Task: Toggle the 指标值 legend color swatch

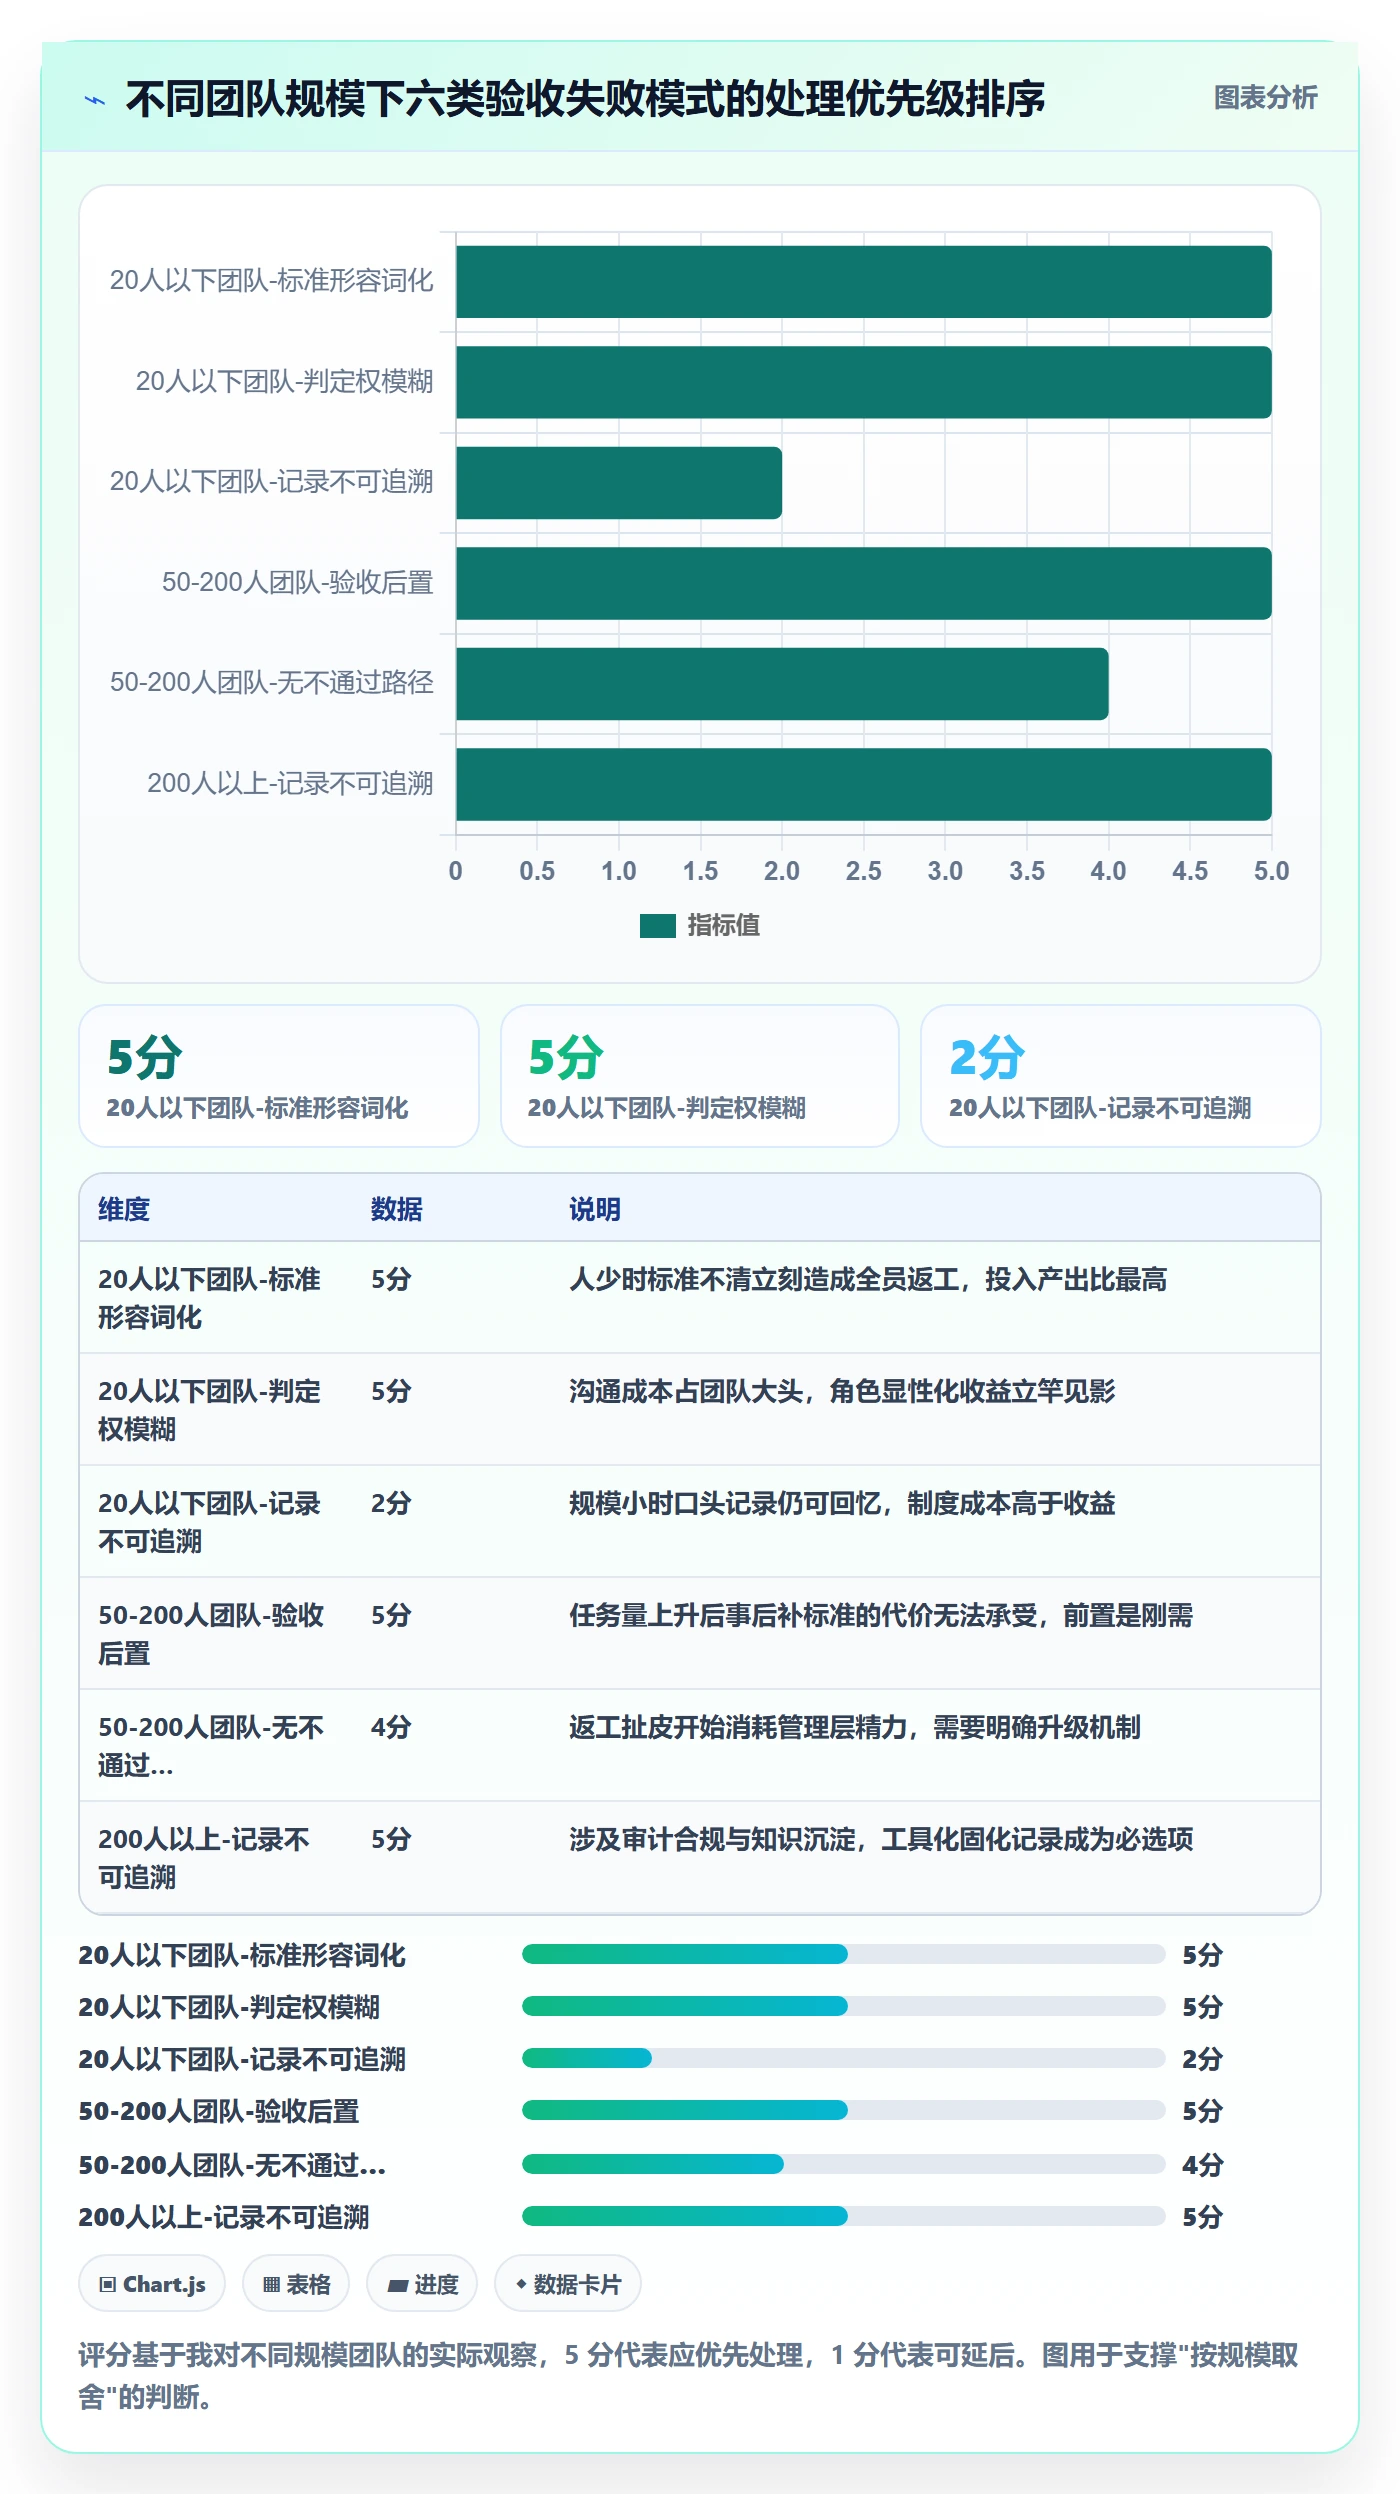Action: tap(657, 926)
